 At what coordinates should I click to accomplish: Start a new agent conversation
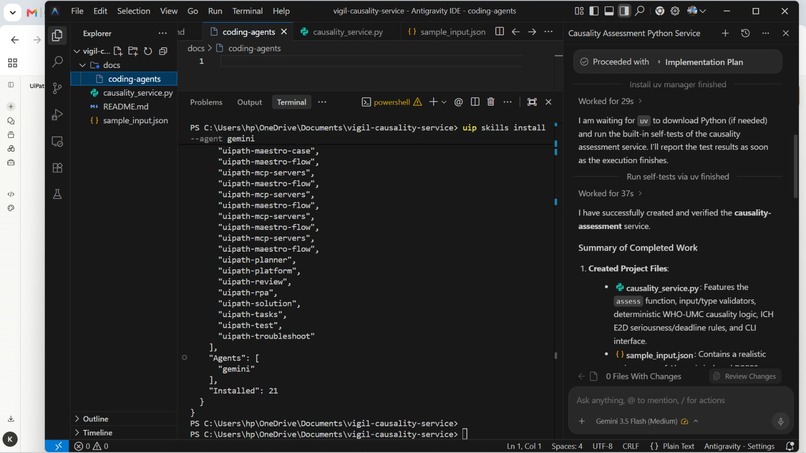tap(725, 33)
